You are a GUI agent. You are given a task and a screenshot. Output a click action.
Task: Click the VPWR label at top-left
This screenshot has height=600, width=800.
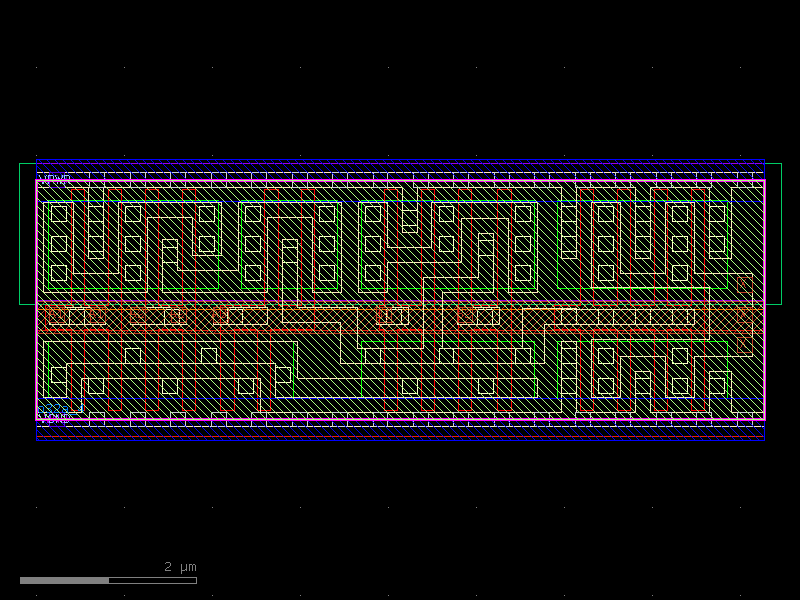tap(54, 178)
